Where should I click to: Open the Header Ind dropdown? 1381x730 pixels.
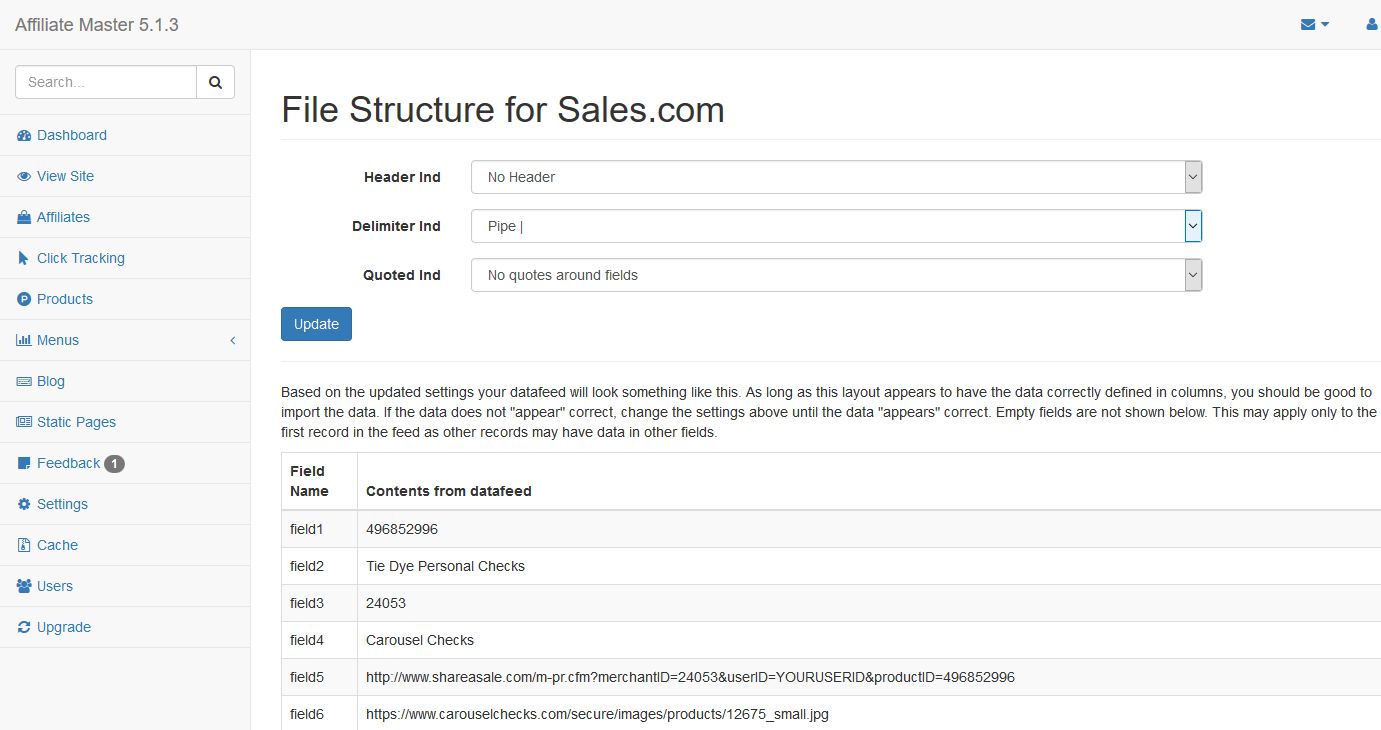pos(836,177)
